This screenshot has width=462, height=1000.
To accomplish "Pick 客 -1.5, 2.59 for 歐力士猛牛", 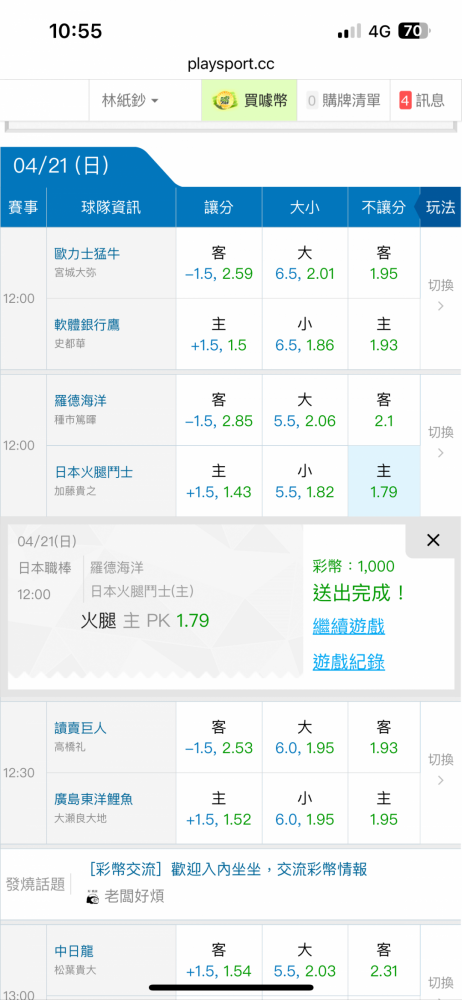I will point(219,263).
